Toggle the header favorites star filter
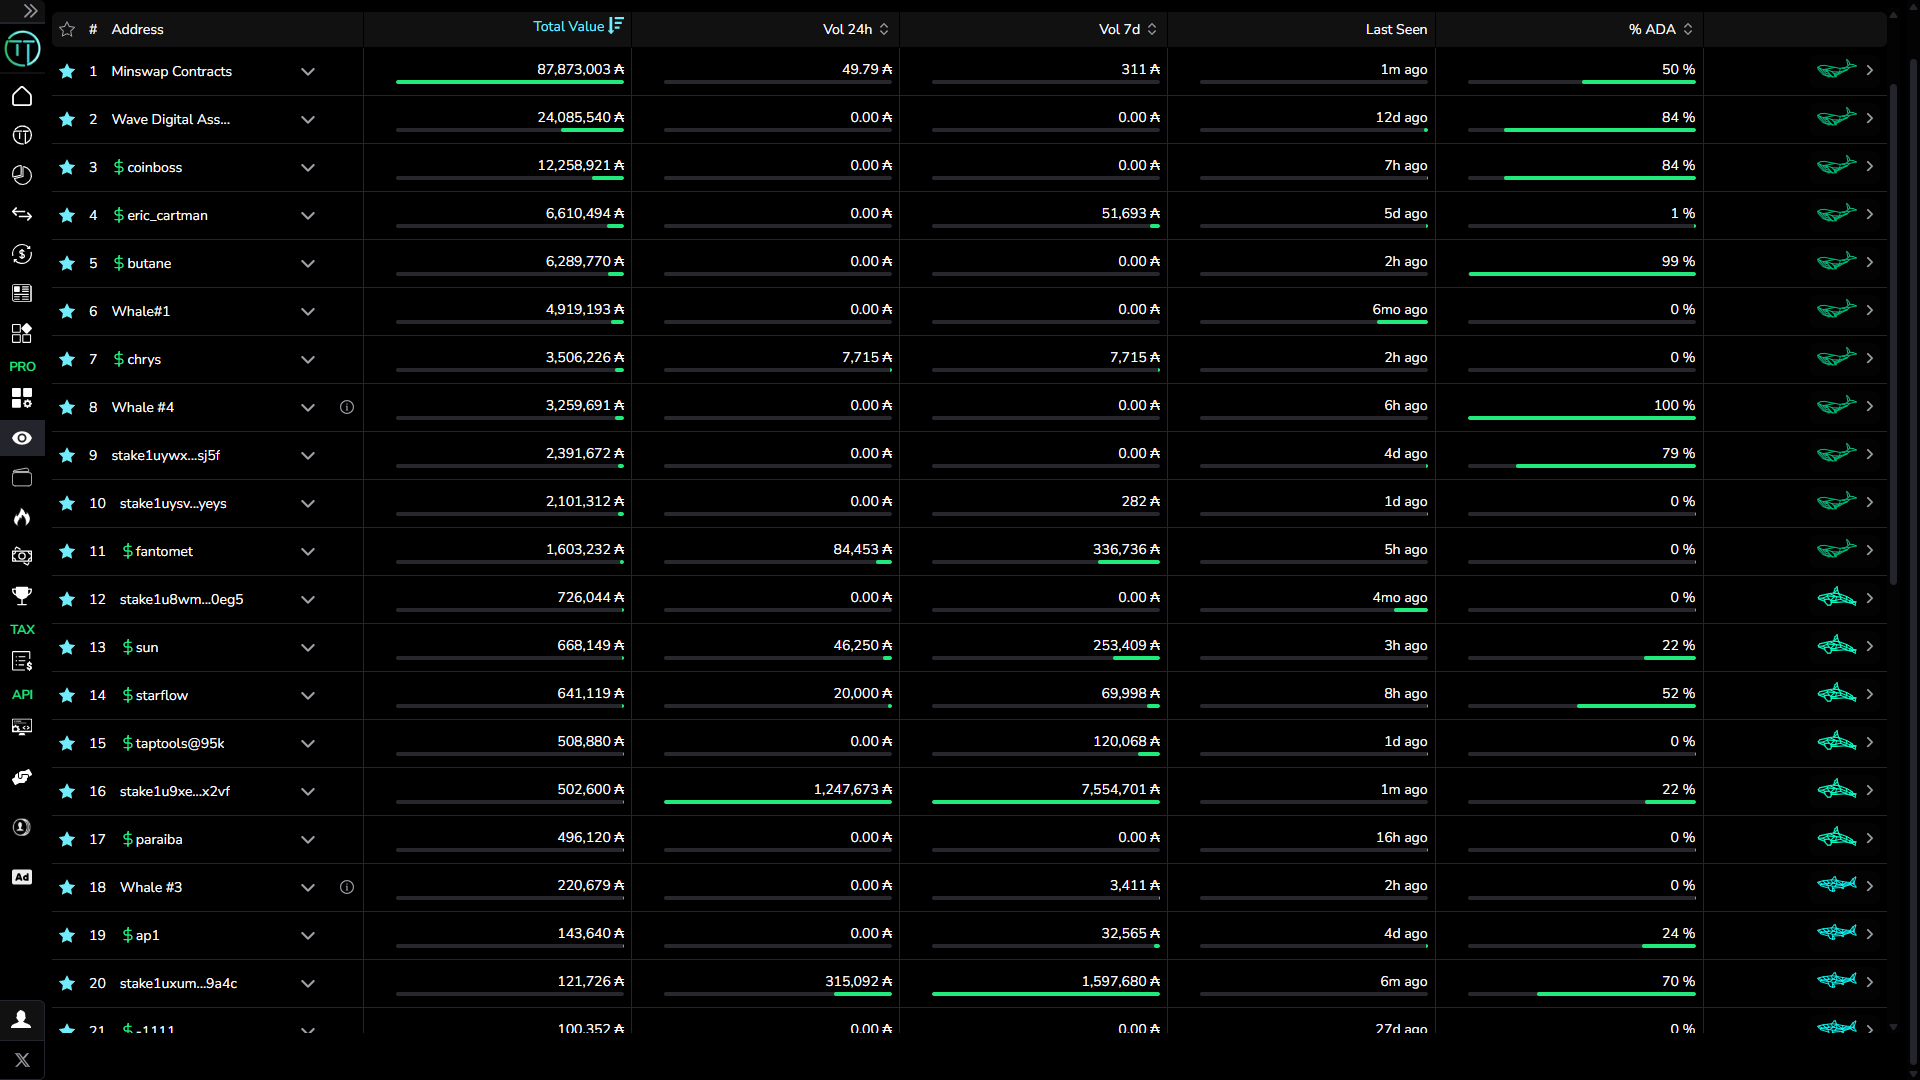This screenshot has width=1920, height=1080. pyautogui.click(x=67, y=29)
